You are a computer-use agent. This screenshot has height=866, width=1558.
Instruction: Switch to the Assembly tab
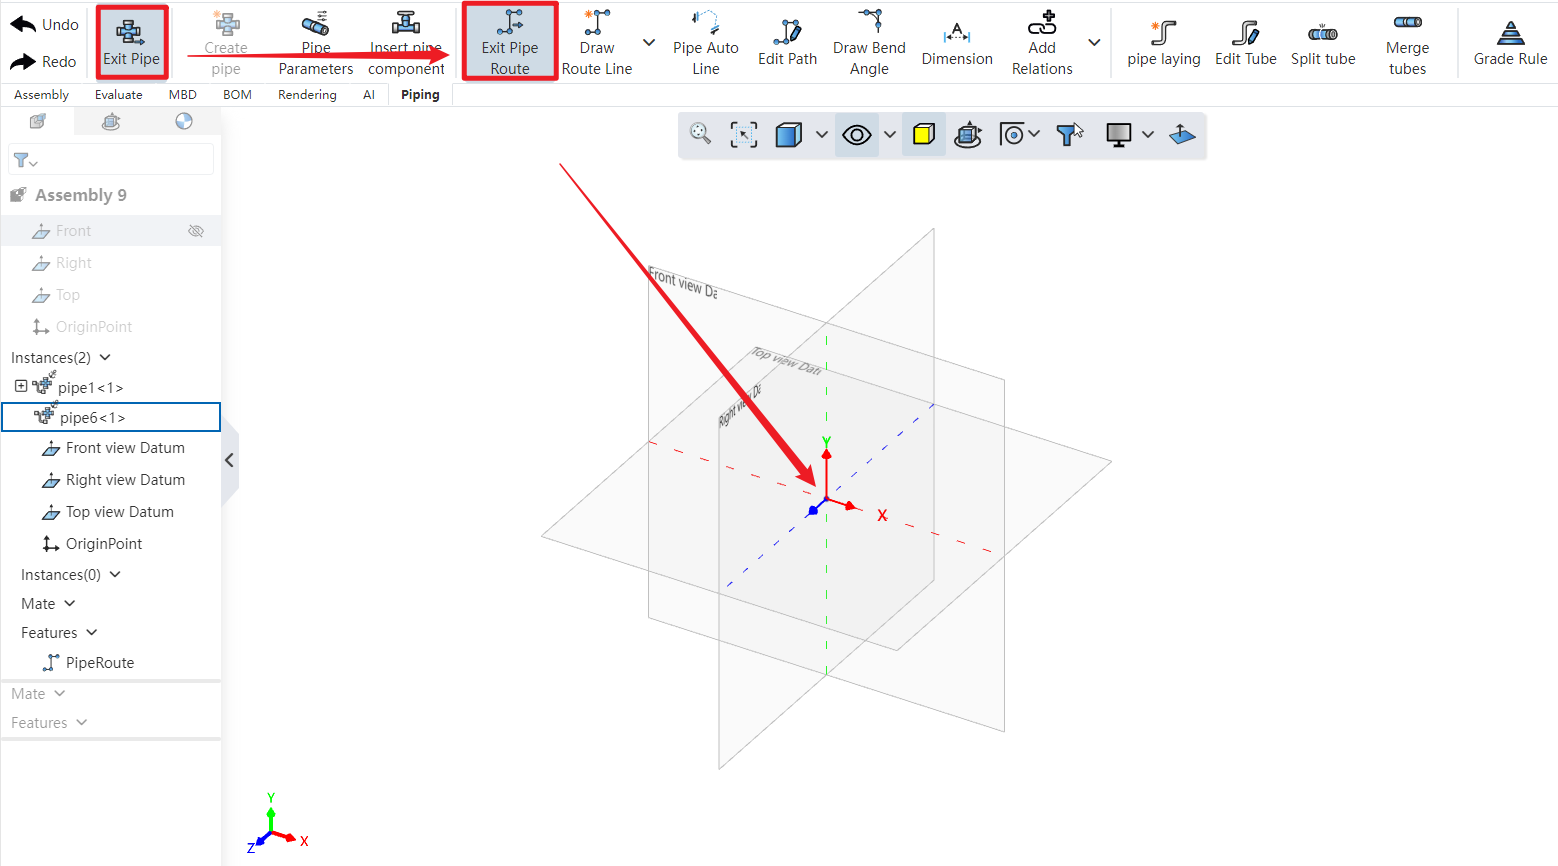click(x=41, y=95)
